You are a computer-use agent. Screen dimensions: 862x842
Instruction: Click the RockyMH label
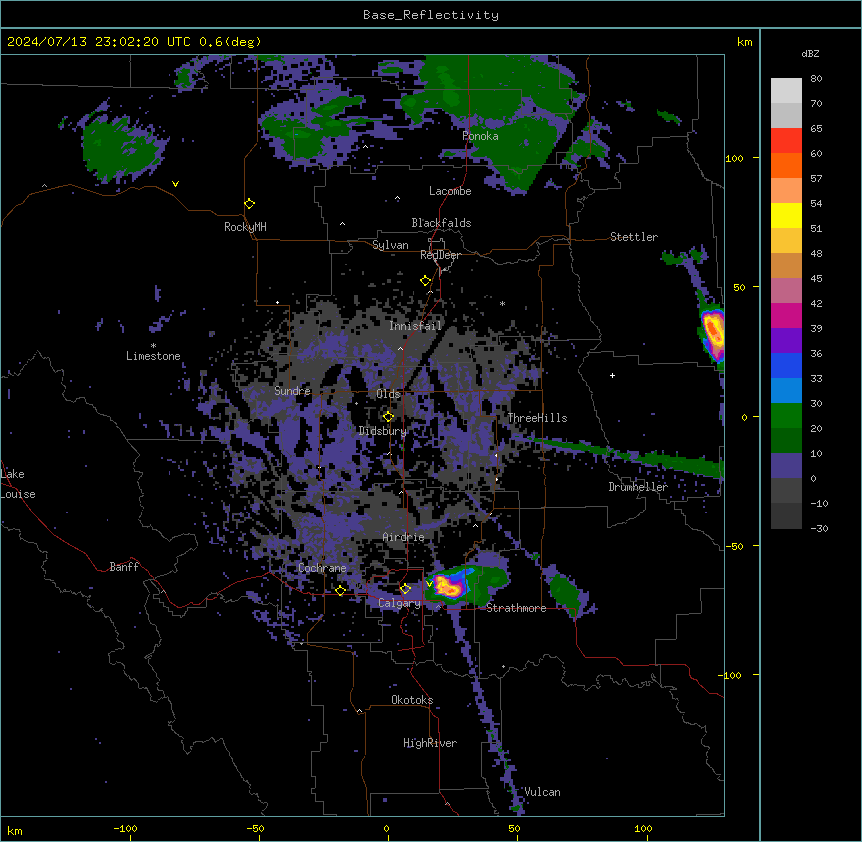point(245,226)
